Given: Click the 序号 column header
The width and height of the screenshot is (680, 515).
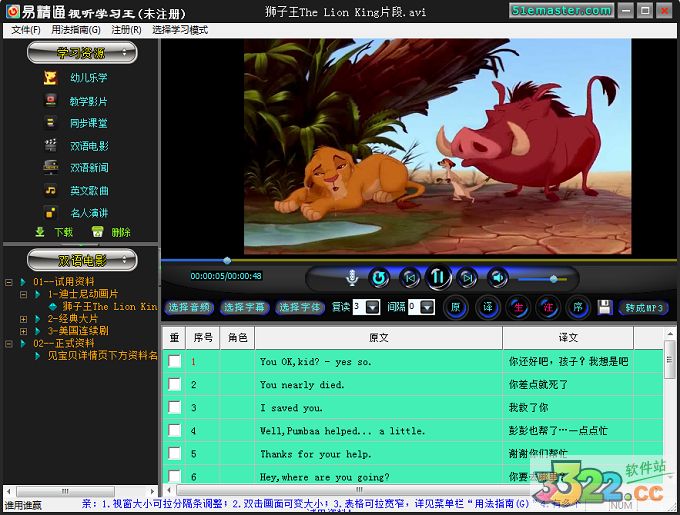Looking at the screenshot, I should [x=203, y=338].
